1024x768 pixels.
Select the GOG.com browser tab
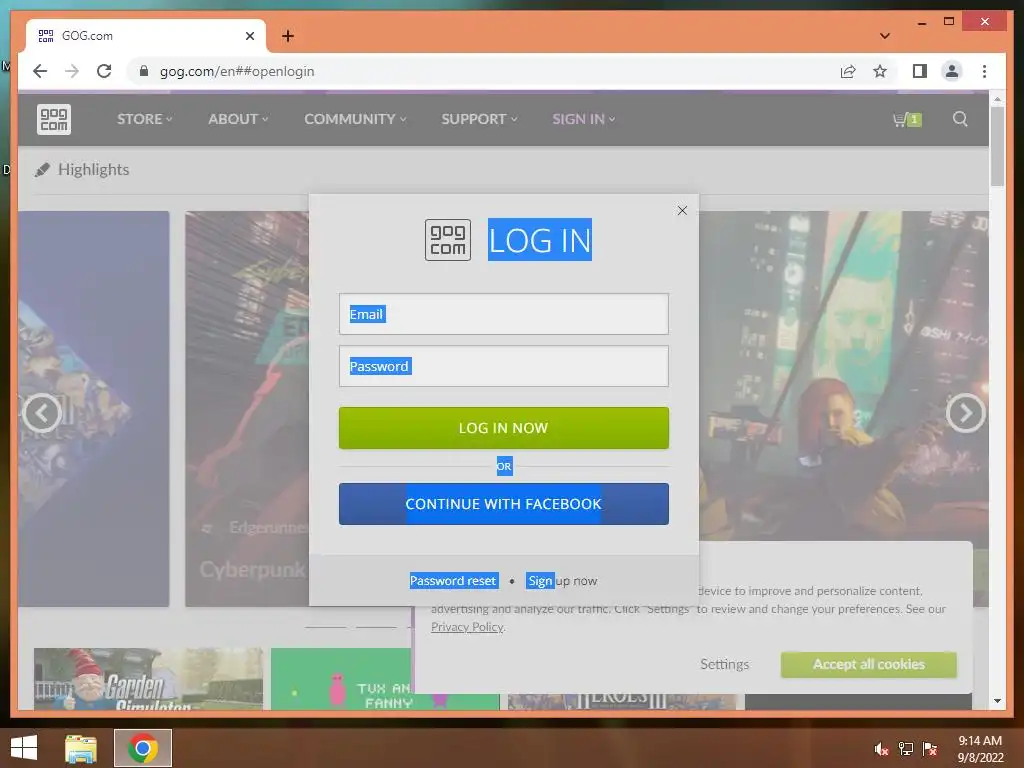click(x=145, y=36)
